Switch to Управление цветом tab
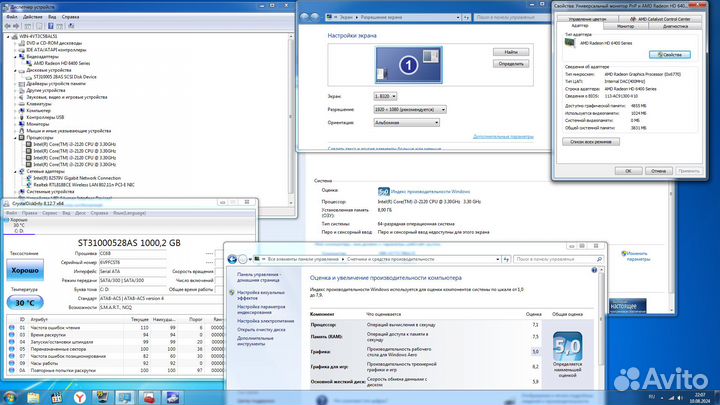 tap(587, 19)
